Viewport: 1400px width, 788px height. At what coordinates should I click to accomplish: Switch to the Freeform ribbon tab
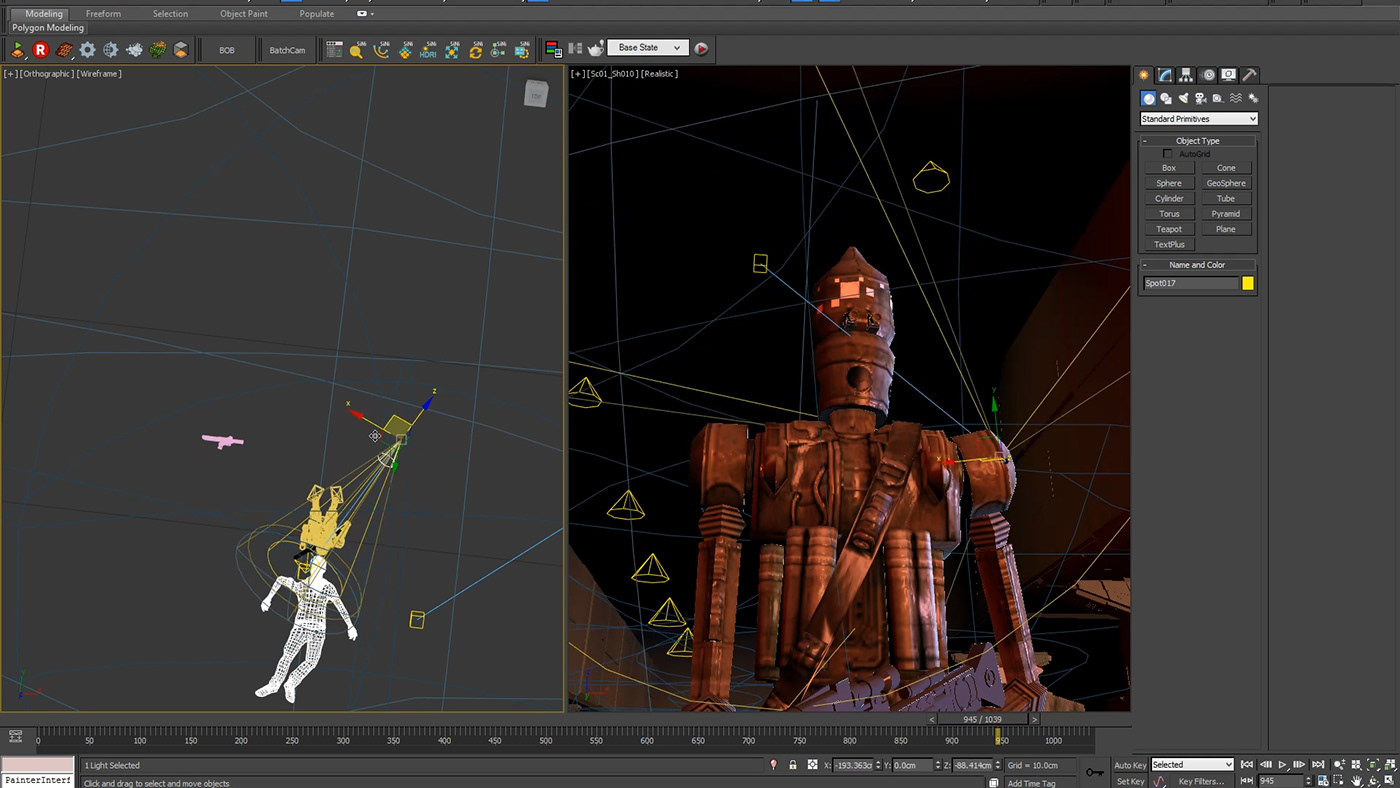(103, 14)
